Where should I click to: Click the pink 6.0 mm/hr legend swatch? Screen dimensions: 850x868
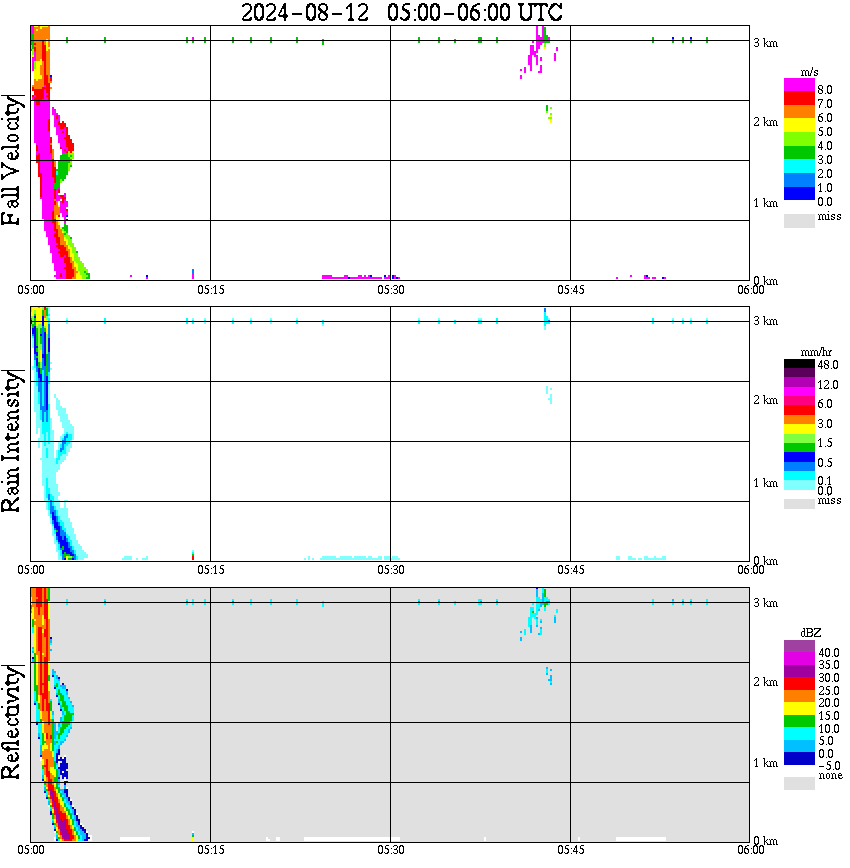click(x=799, y=401)
